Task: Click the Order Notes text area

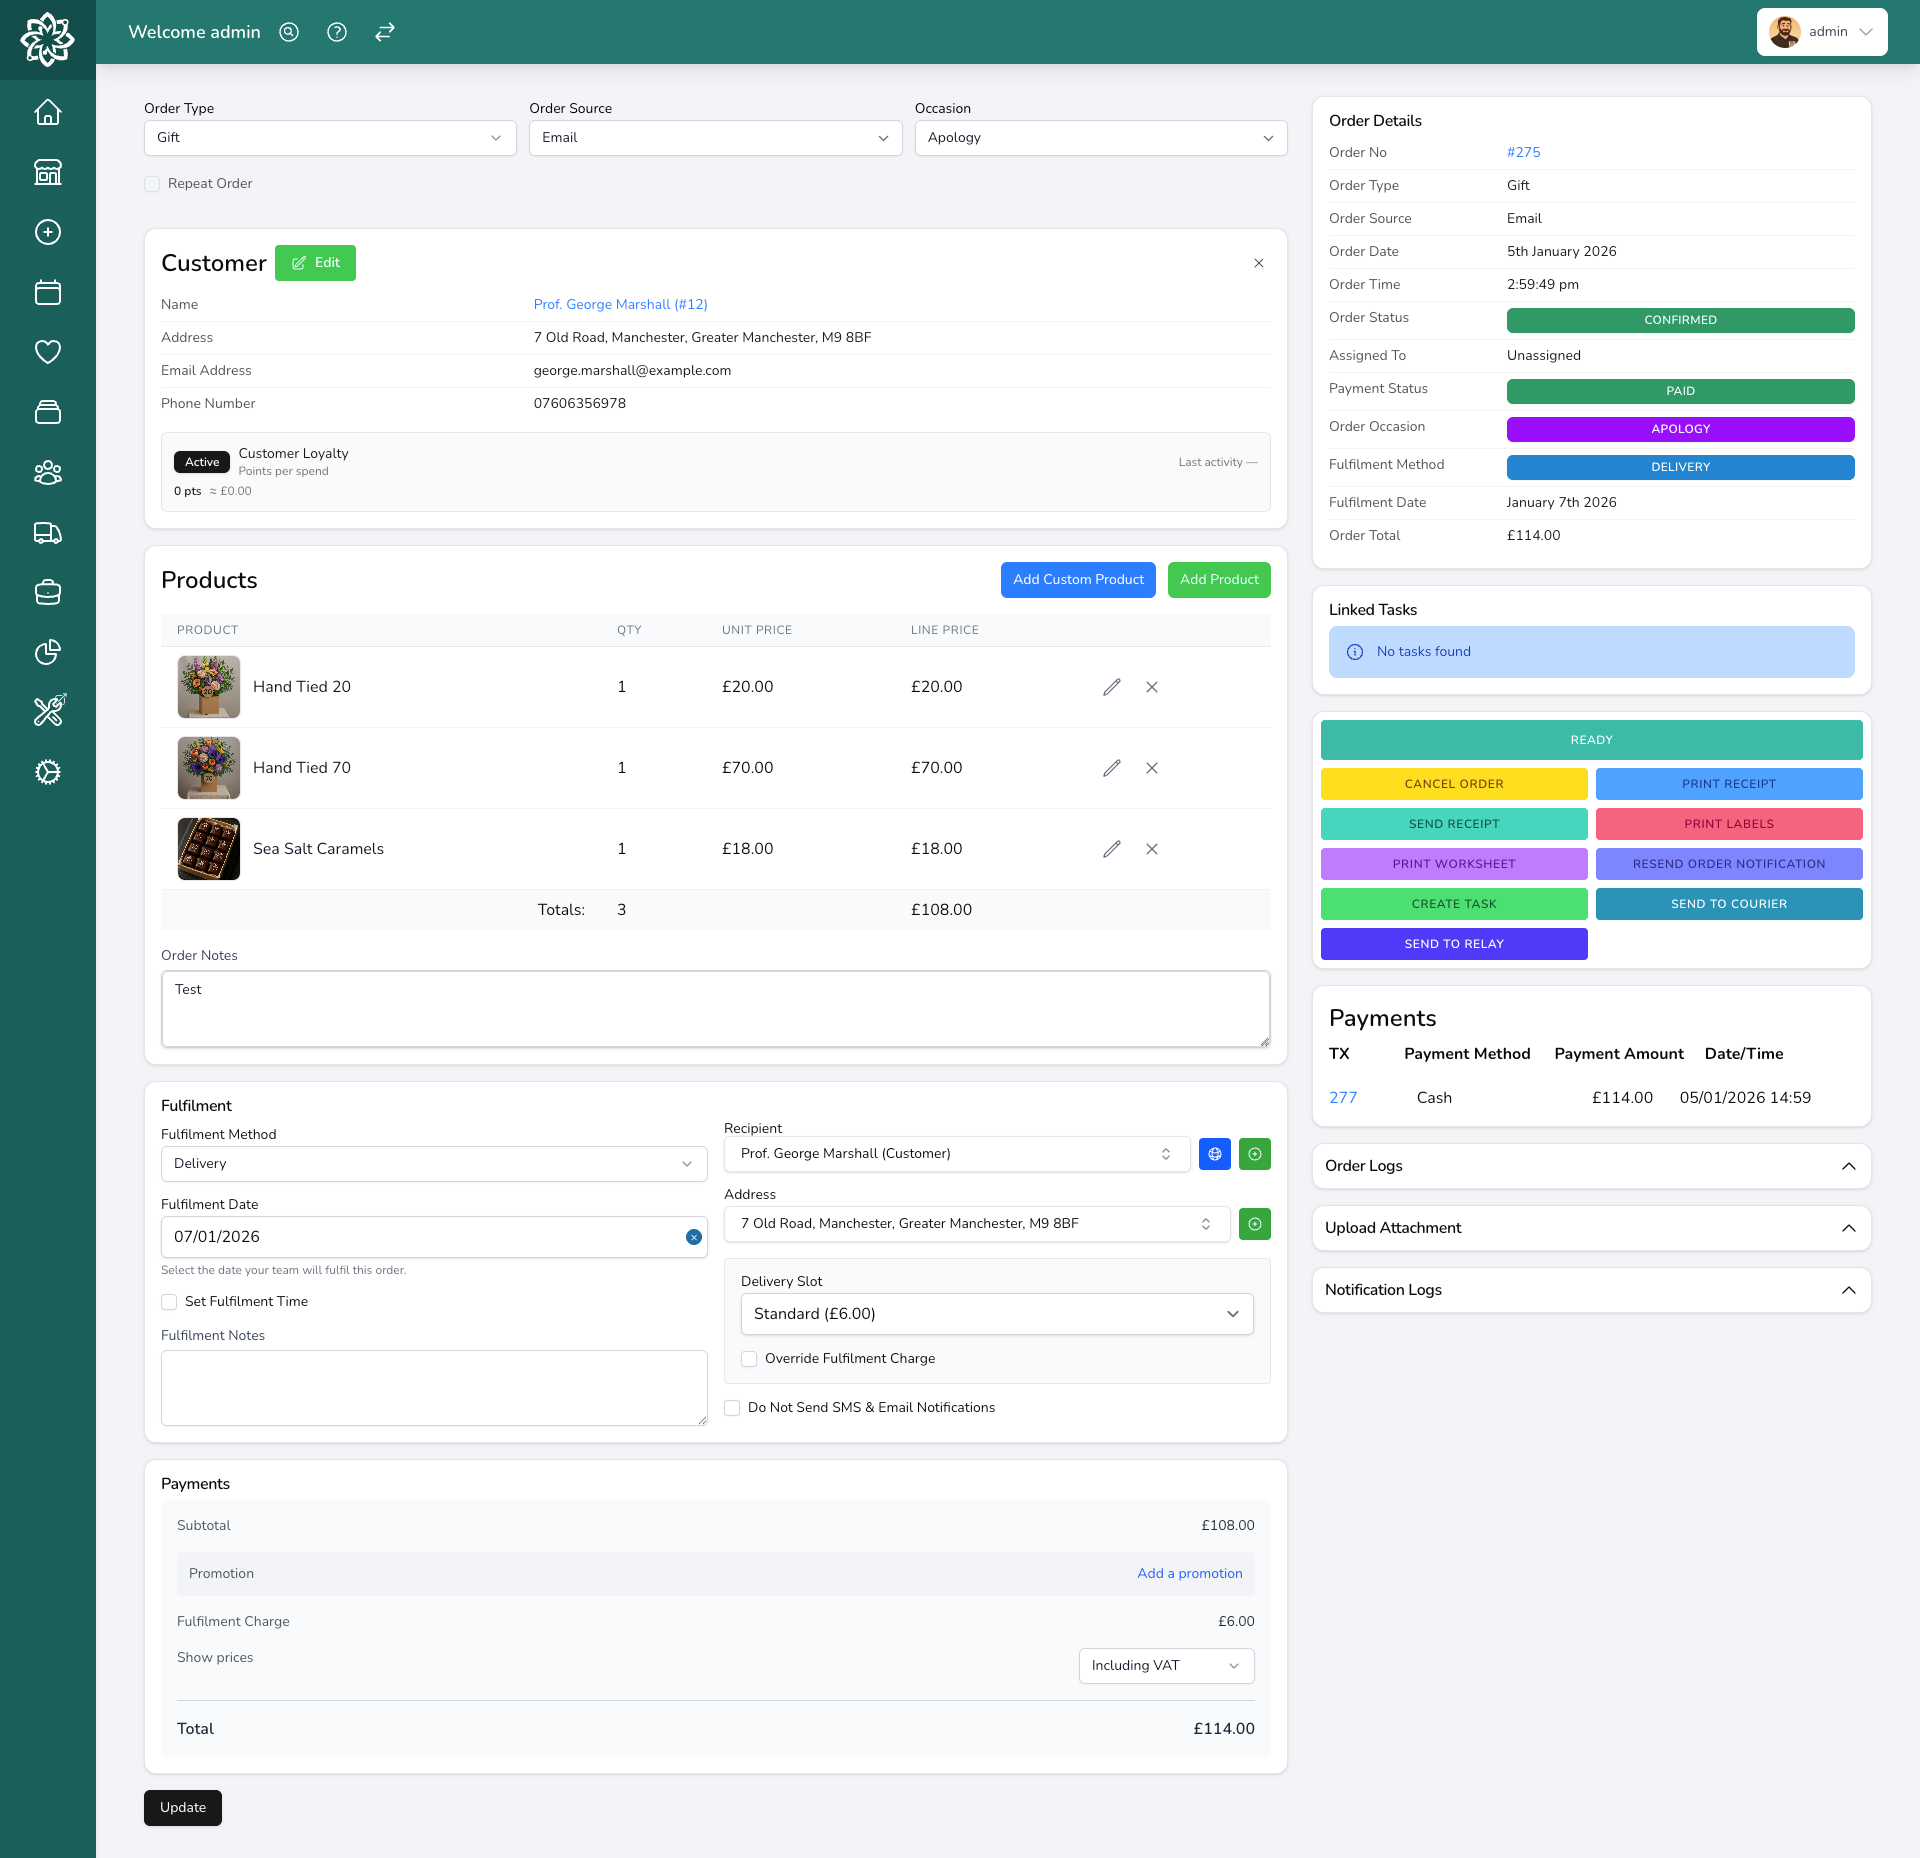Action: [715, 1009]
